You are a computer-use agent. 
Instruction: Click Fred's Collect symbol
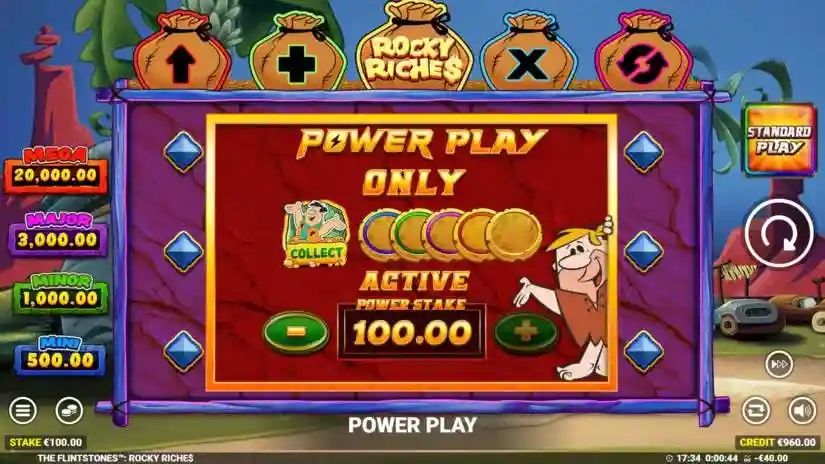tap(316, 233)
